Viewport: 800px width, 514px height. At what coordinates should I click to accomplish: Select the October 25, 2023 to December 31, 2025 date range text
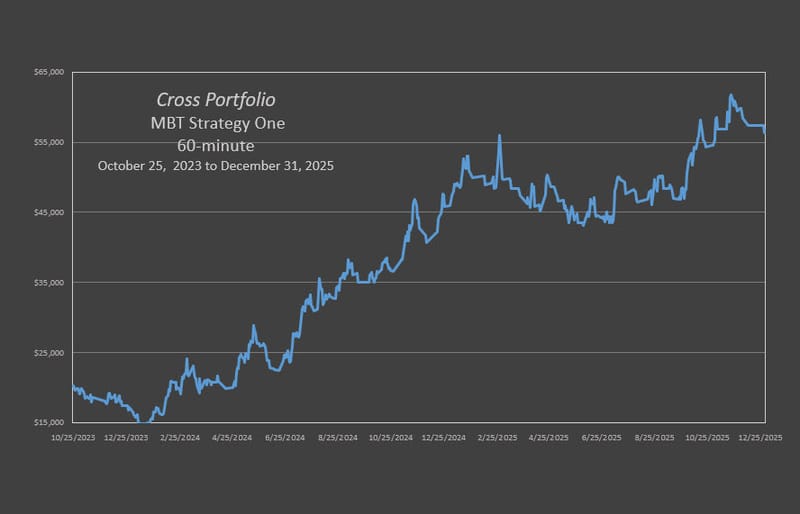click(216, 165)
